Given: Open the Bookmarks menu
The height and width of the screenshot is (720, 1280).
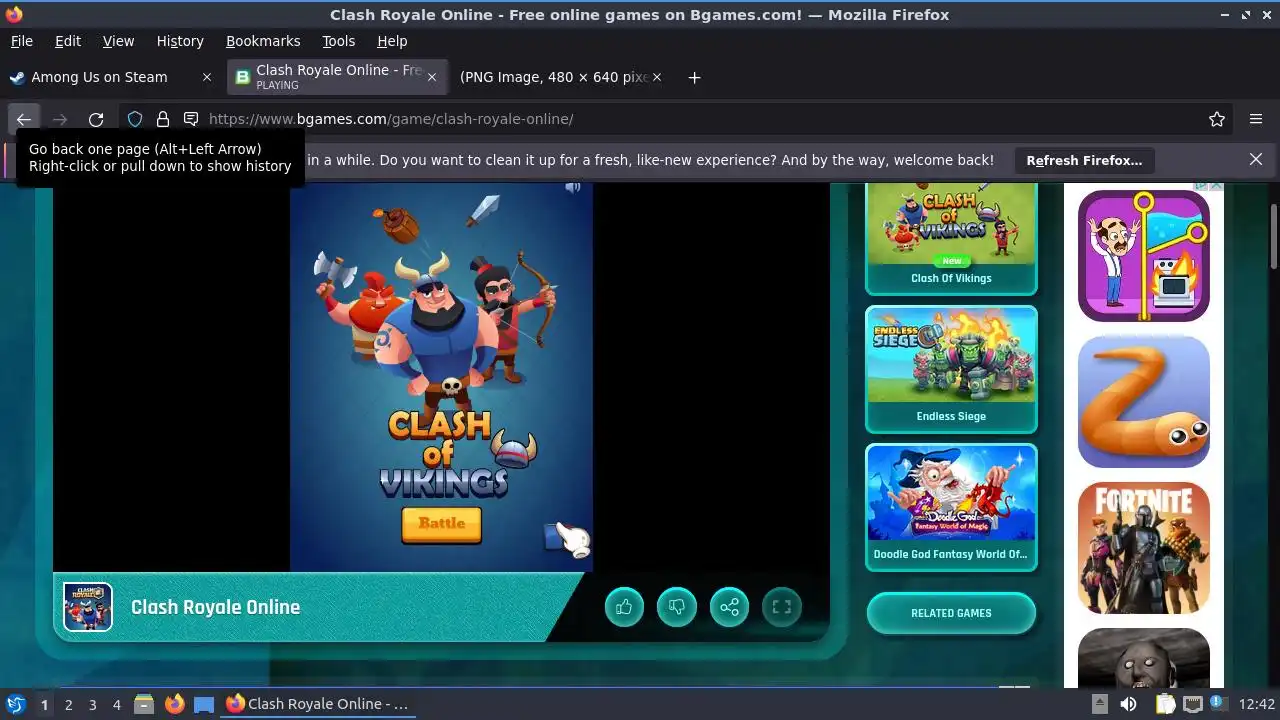Looking at the screenshot, I should point(263,41).
